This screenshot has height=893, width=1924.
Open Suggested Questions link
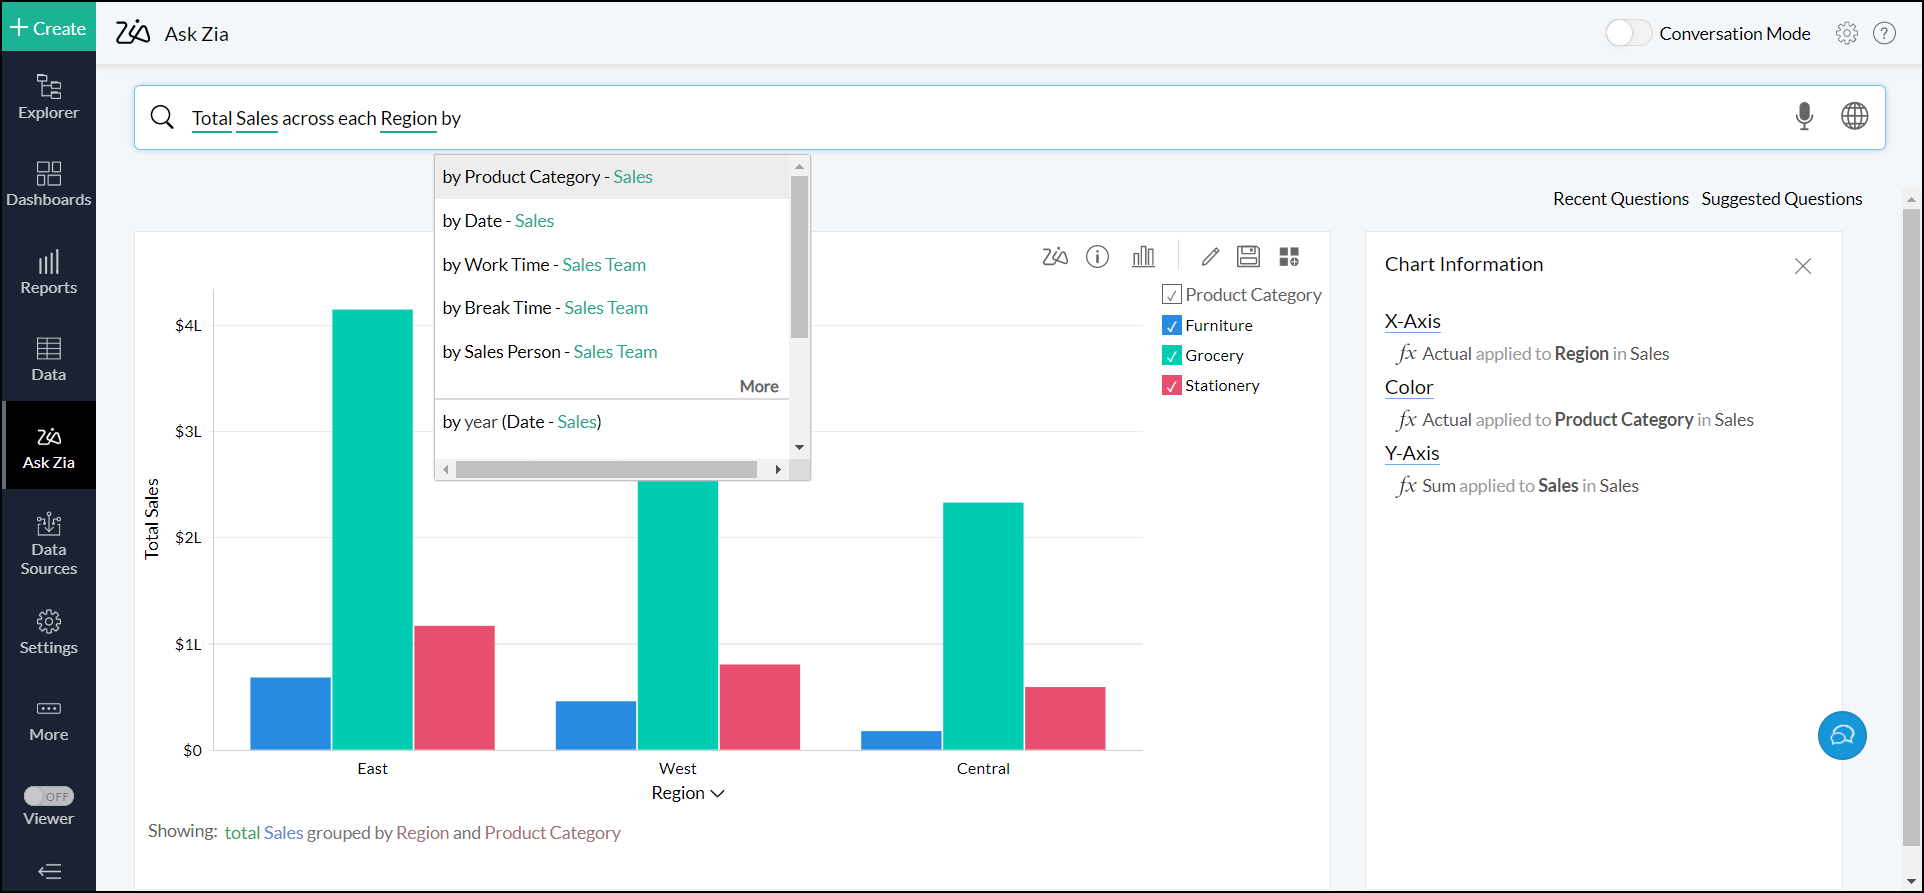click(1781, 199)
